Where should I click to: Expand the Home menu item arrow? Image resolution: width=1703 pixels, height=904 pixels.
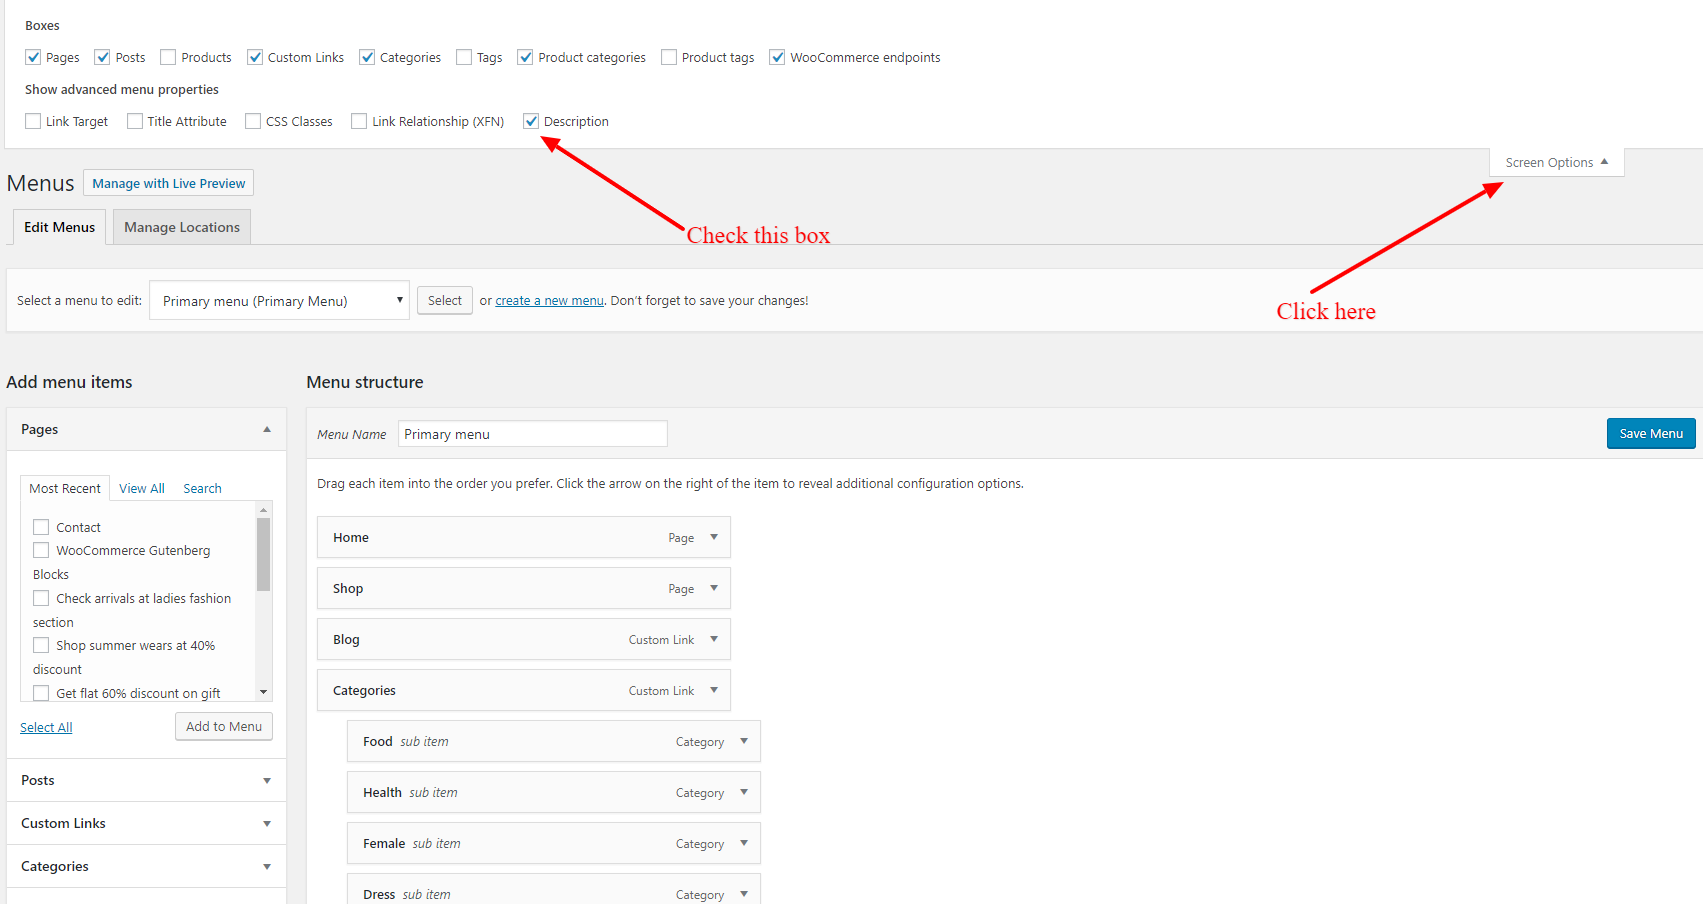tap(714, 537)
